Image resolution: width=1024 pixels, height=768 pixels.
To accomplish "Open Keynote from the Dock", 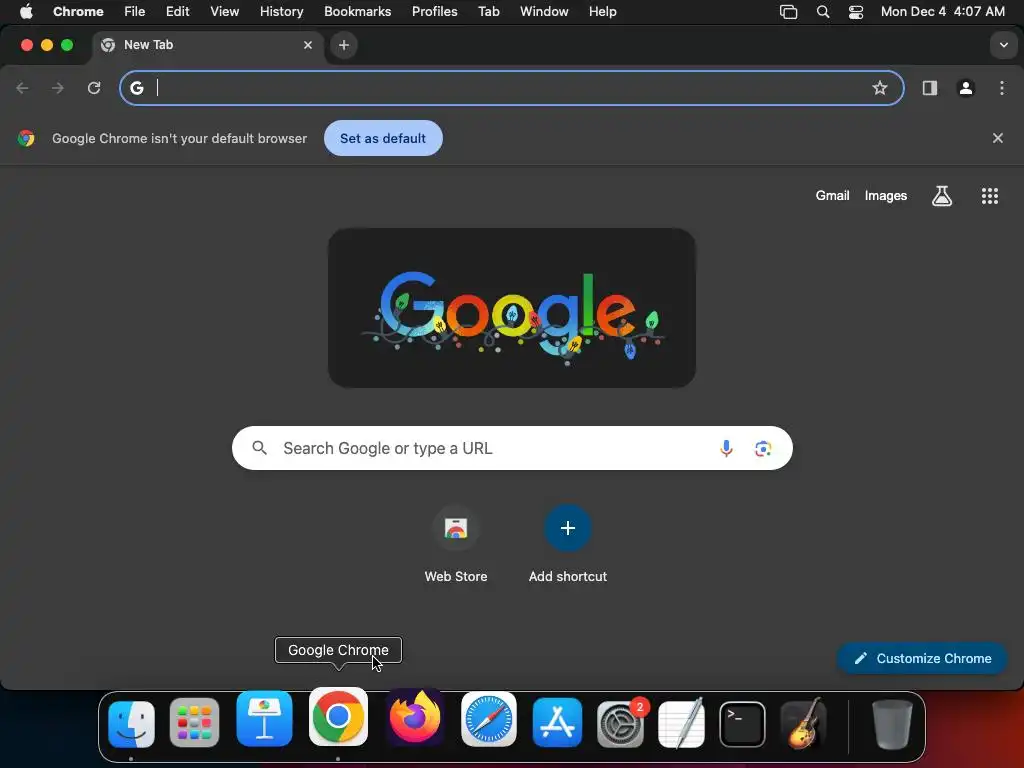I will click(264, 718).
